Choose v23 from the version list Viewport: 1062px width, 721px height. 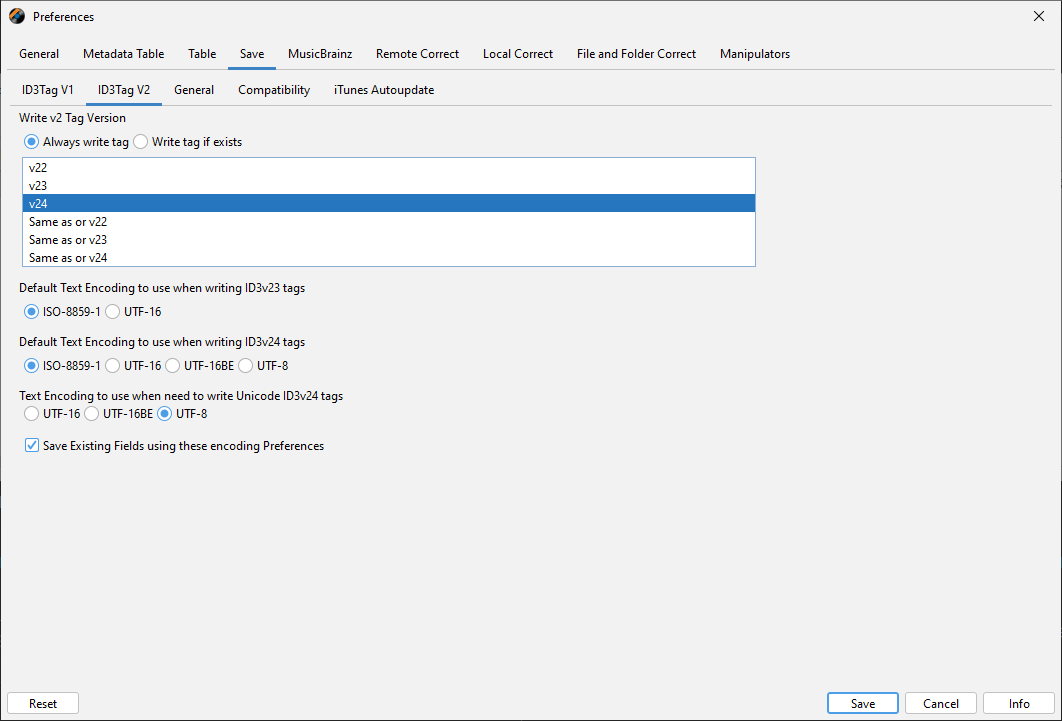(38, 186)
